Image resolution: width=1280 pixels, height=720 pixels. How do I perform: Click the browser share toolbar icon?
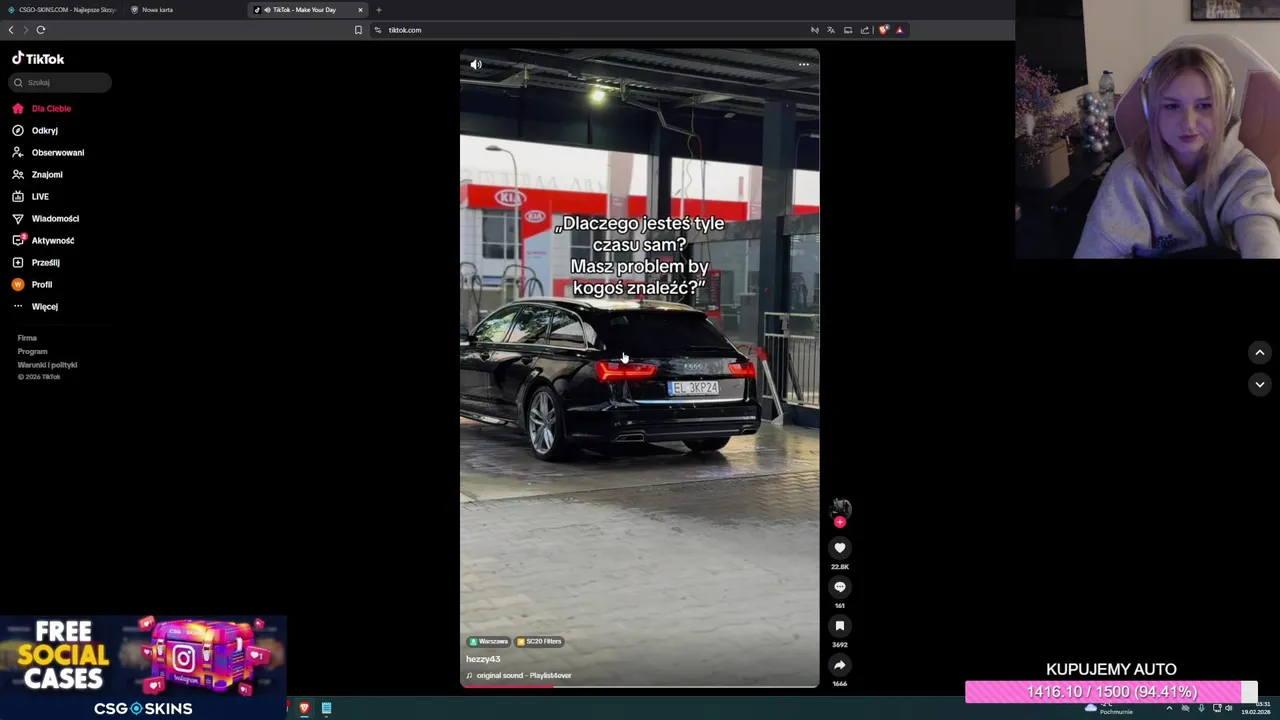pos(865,30)
